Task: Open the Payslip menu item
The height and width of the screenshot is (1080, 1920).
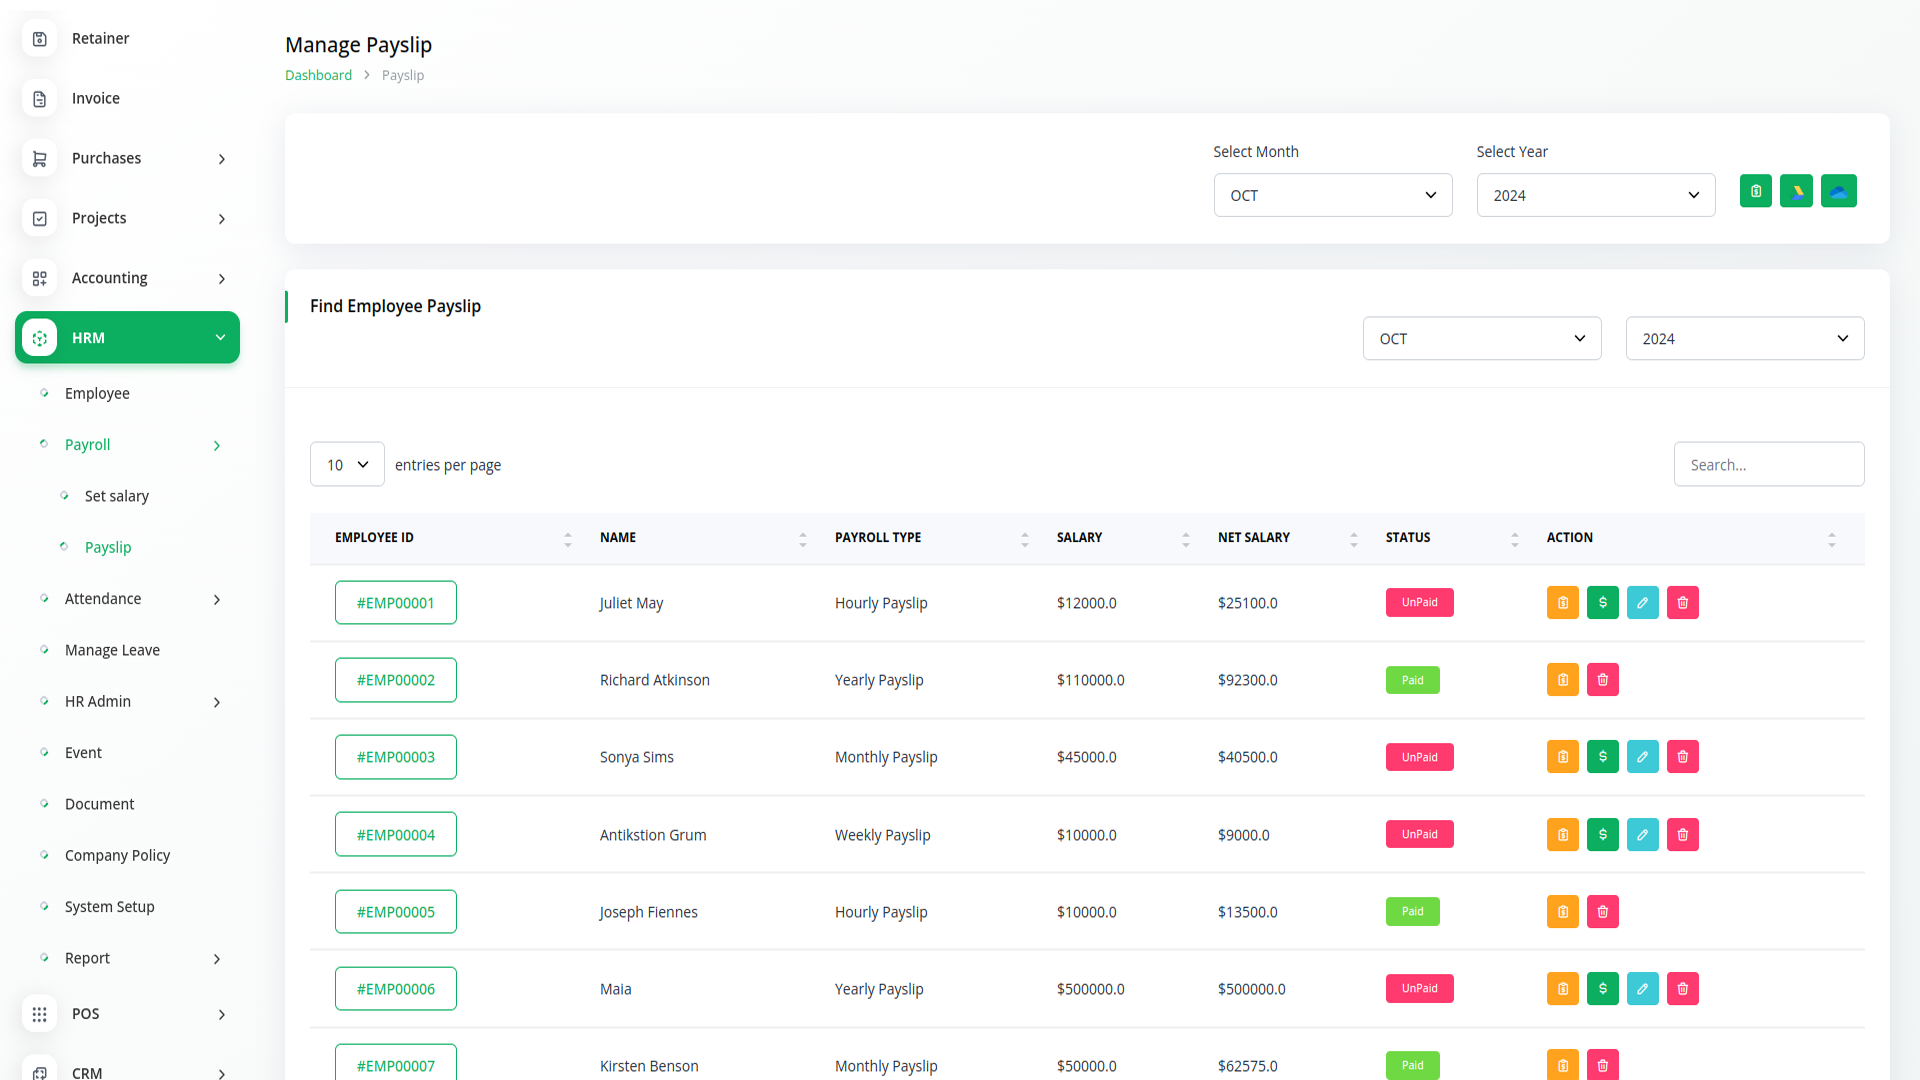Action: (x=108, y=548)
